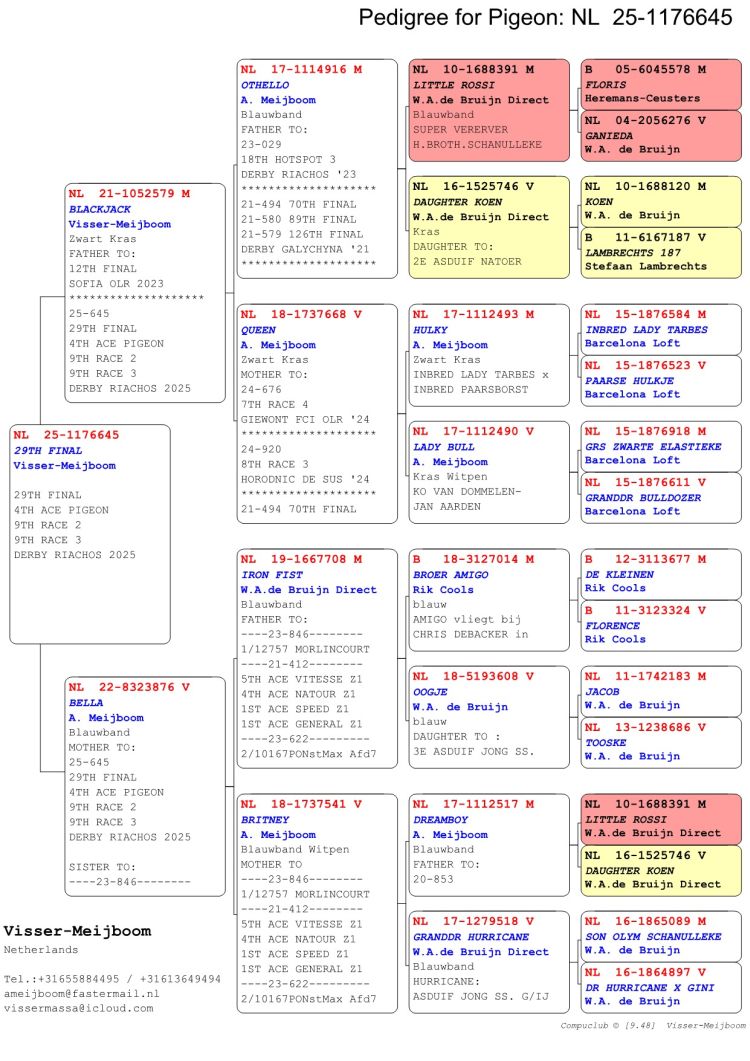Open the ameijboom@fastermail.nl email address
The image size is (750, 1061).
pos(82,994)
